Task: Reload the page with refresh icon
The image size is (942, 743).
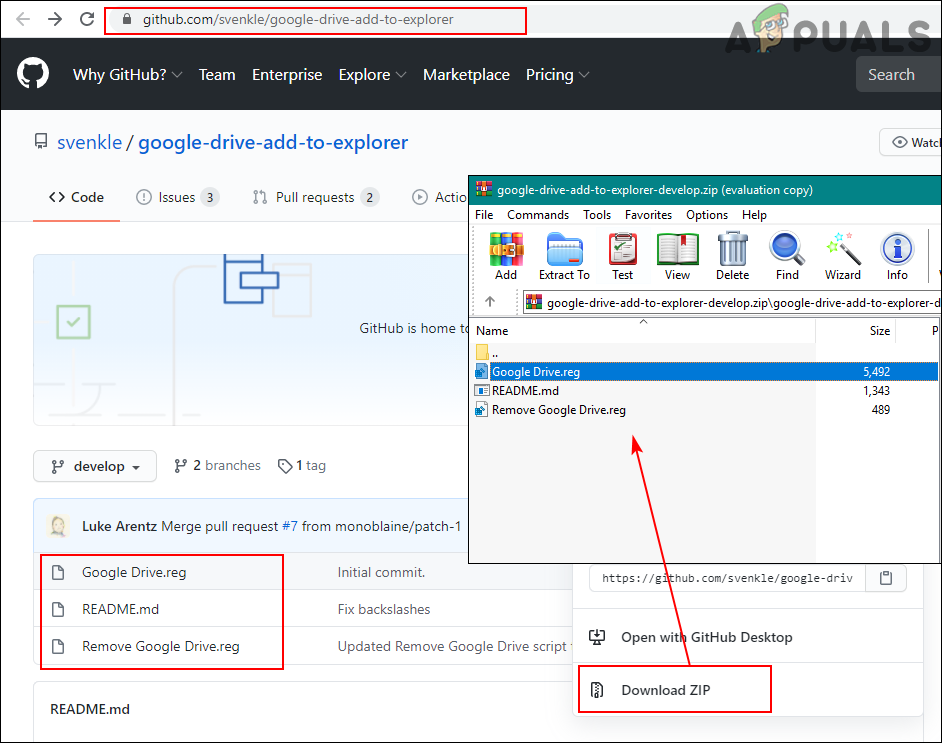Action: pyautogui.click(x=87, y=19)
